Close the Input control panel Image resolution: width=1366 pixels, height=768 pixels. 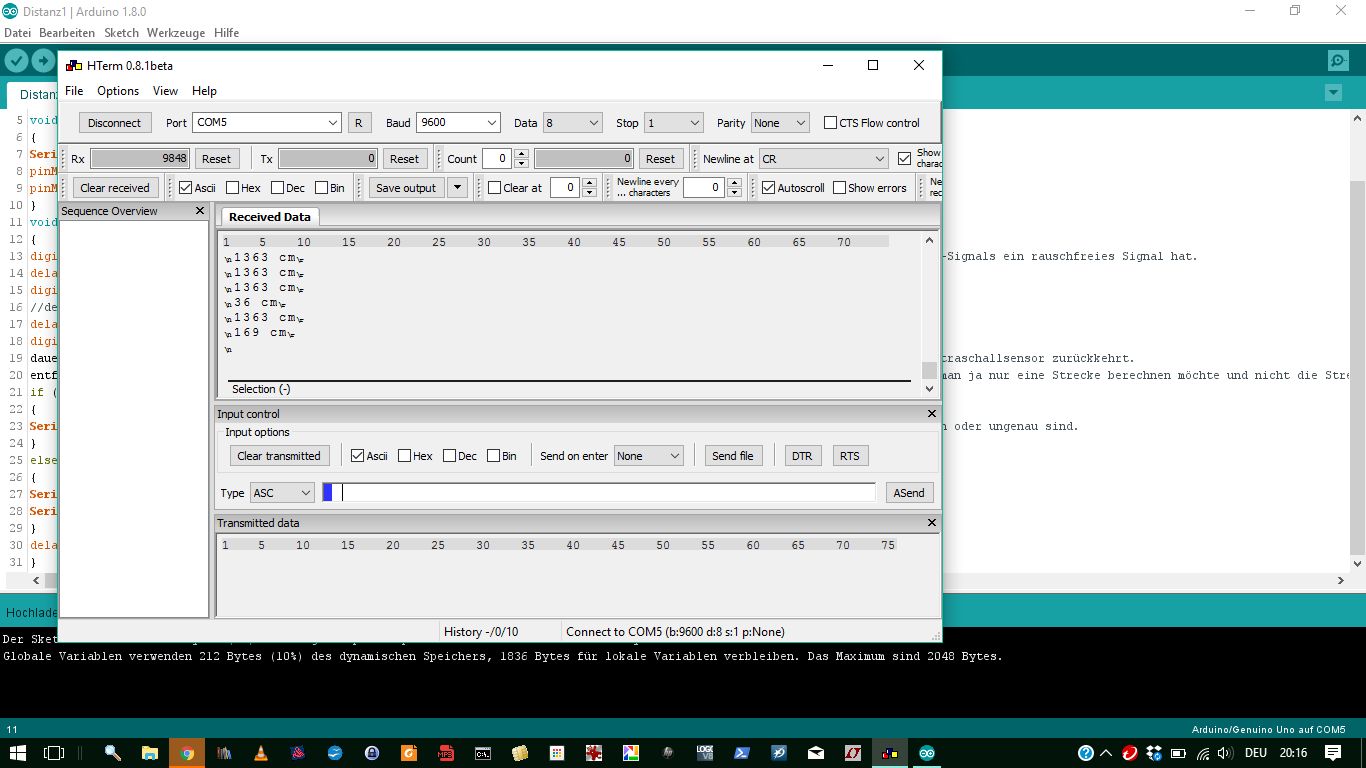pos(931,414)
